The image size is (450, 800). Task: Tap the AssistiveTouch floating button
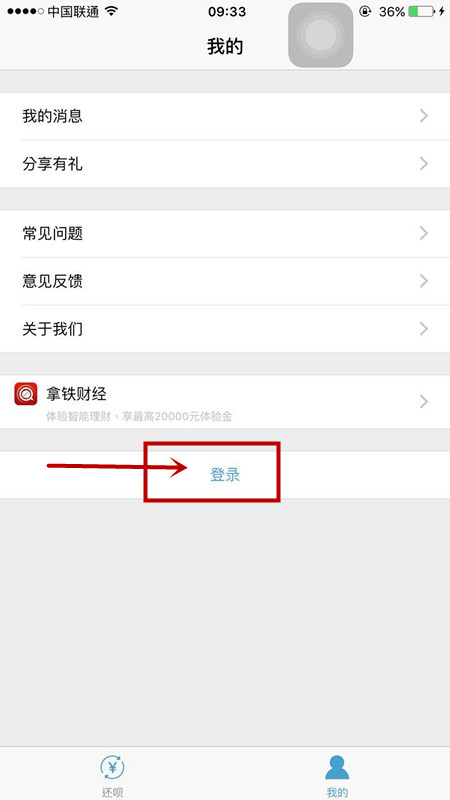pyautogui.click(x=320, y=35)
